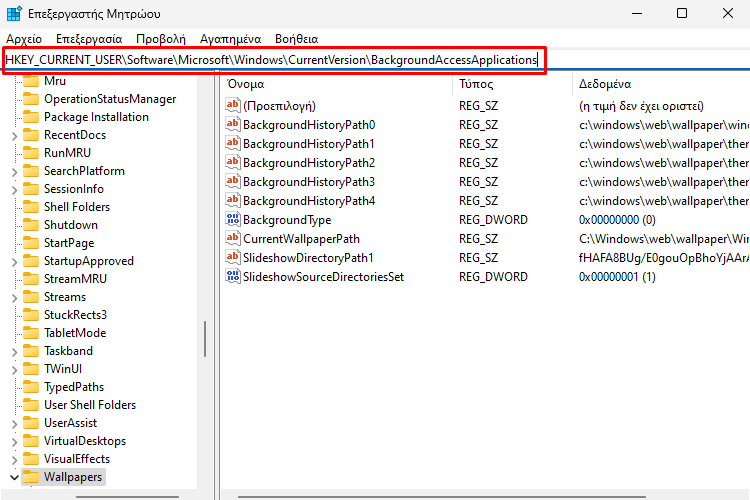Select the RecentDocs tree item
The image size is (750, 500).
click(x=75, y=135)
